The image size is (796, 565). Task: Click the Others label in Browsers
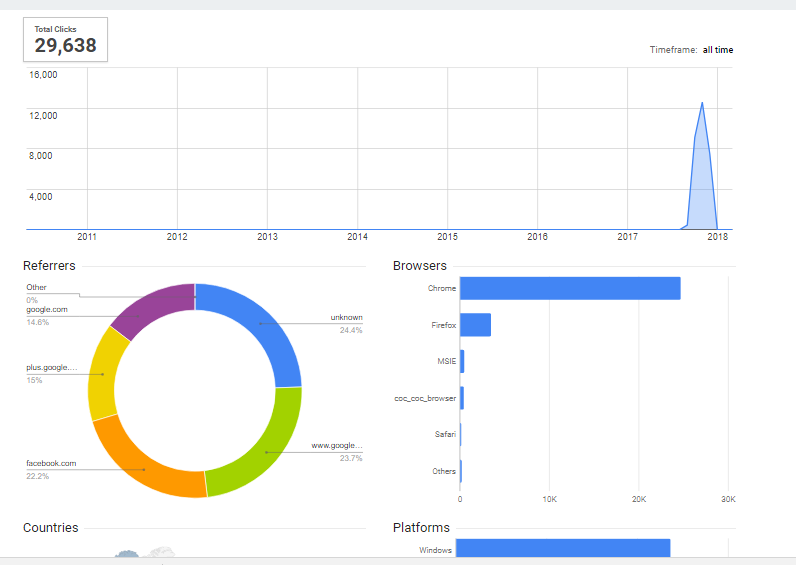tap(444, 471)
